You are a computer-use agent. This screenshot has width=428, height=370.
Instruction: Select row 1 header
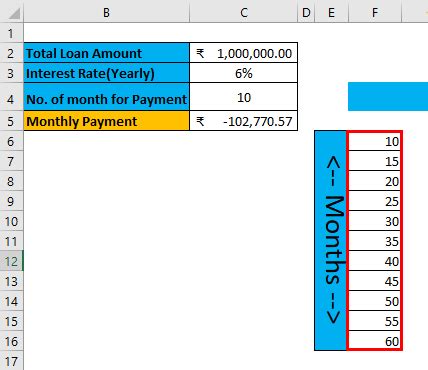(x=11, y=33)
